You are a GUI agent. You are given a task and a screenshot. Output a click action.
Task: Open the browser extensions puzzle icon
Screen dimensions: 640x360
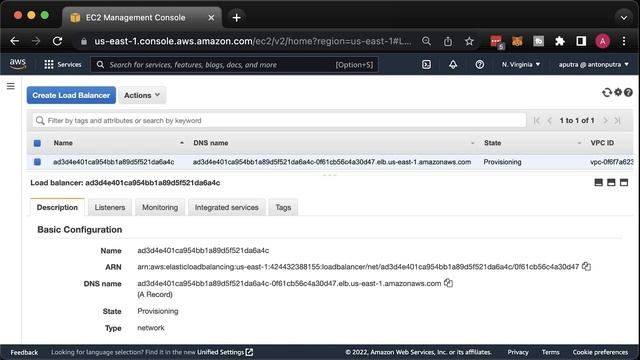(x=560, y=41)
